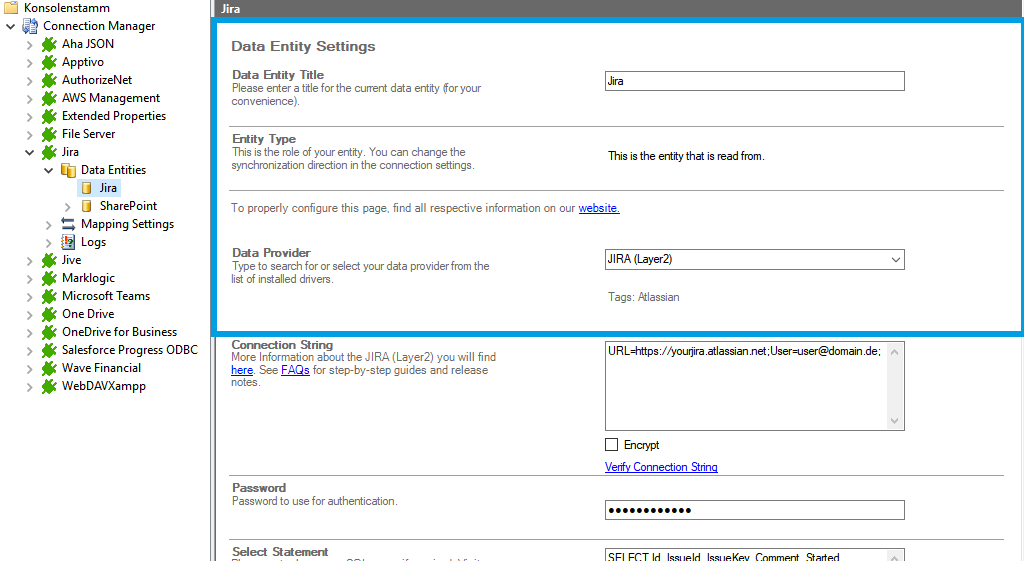Select the Salesforce Progress ODBC connection
Screen dimensions: 1024x561
129,350
